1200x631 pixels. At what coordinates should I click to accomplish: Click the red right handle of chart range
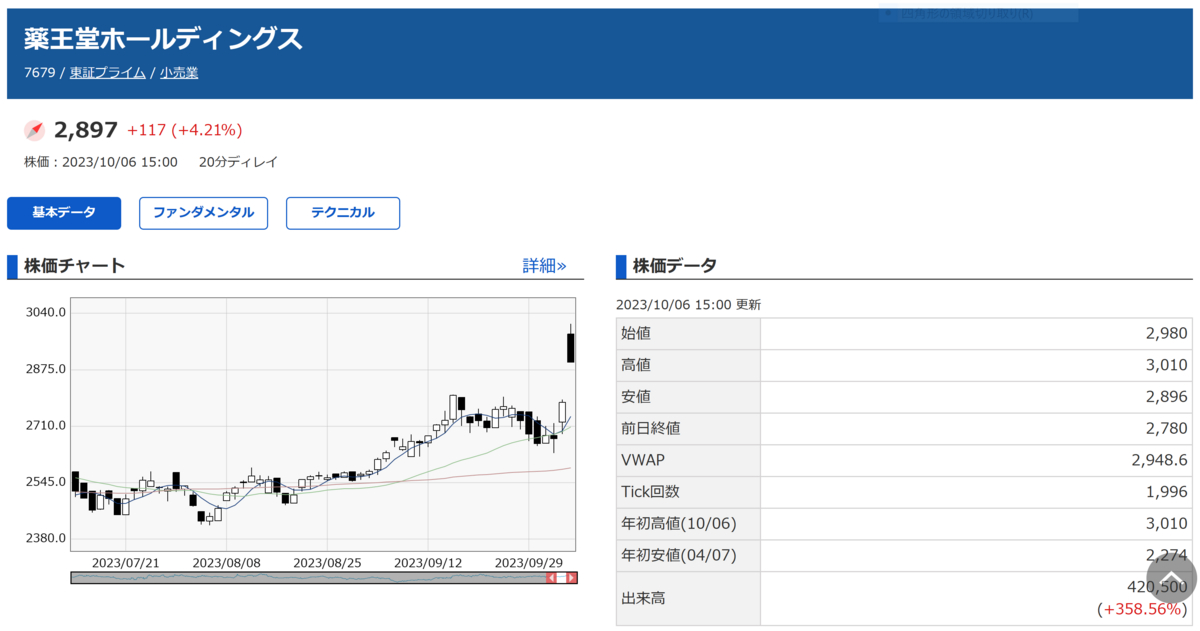572,578
